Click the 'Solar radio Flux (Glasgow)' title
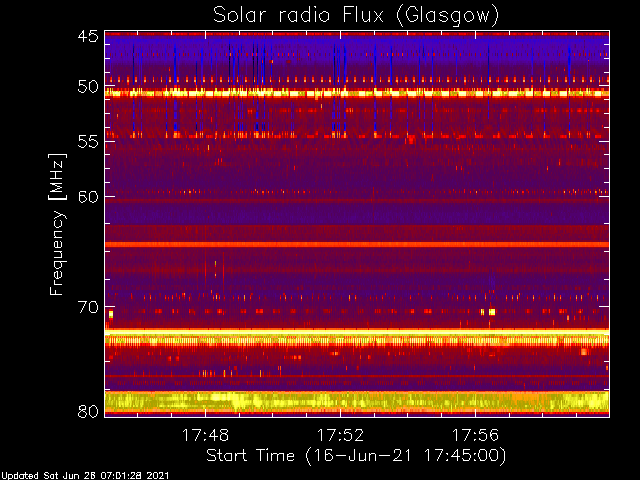 click(x=356, y=16)
